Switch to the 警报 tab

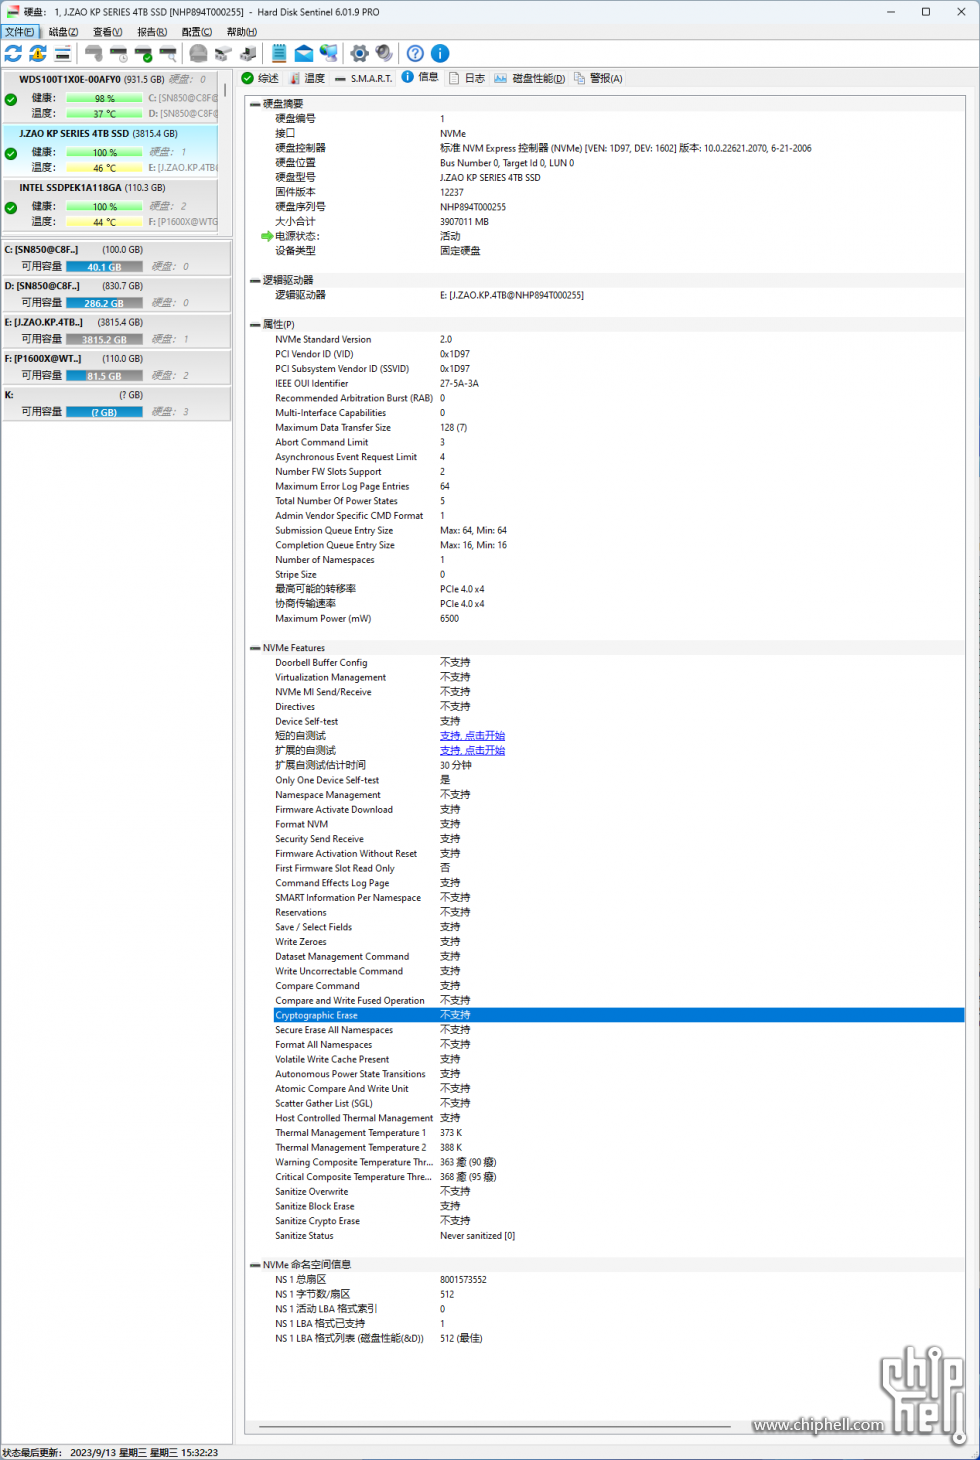[598, 78]
